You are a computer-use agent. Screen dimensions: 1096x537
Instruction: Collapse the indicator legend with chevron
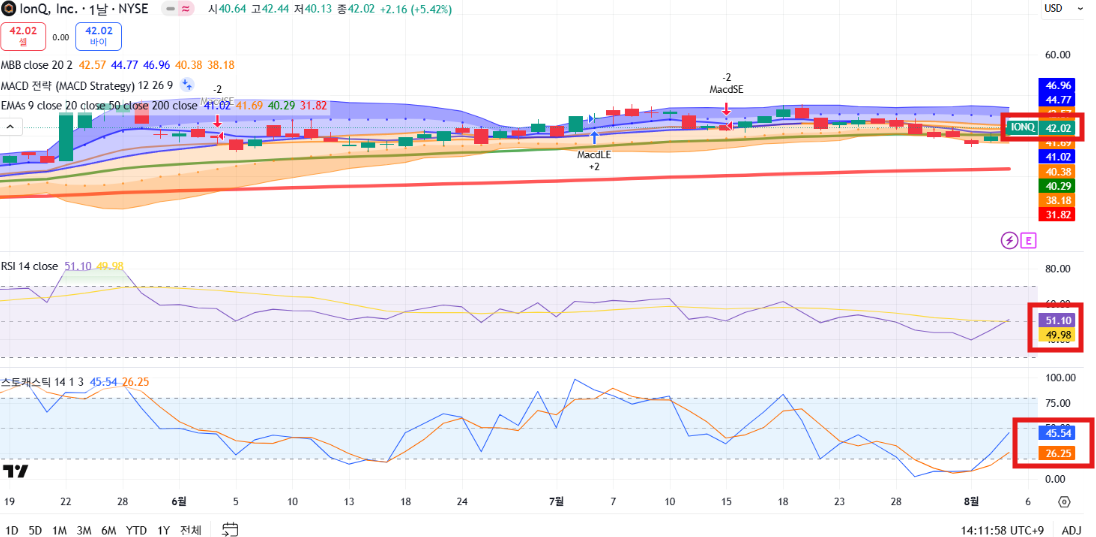[11, 127]
